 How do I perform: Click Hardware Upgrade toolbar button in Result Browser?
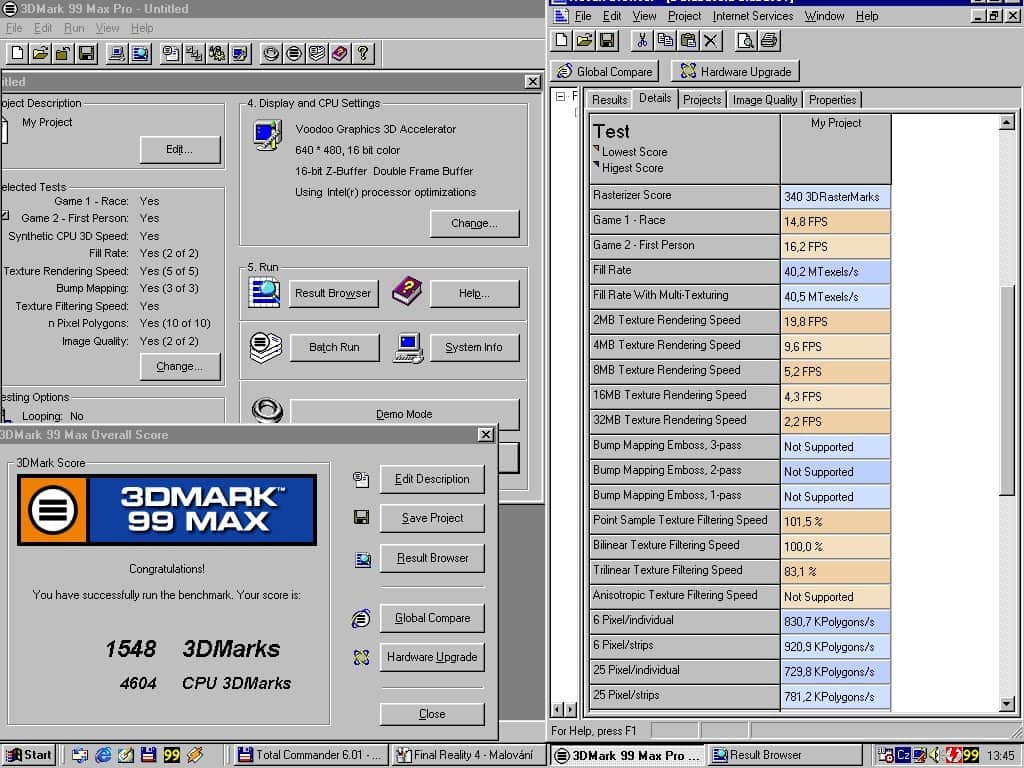click(x=735, y=71)
